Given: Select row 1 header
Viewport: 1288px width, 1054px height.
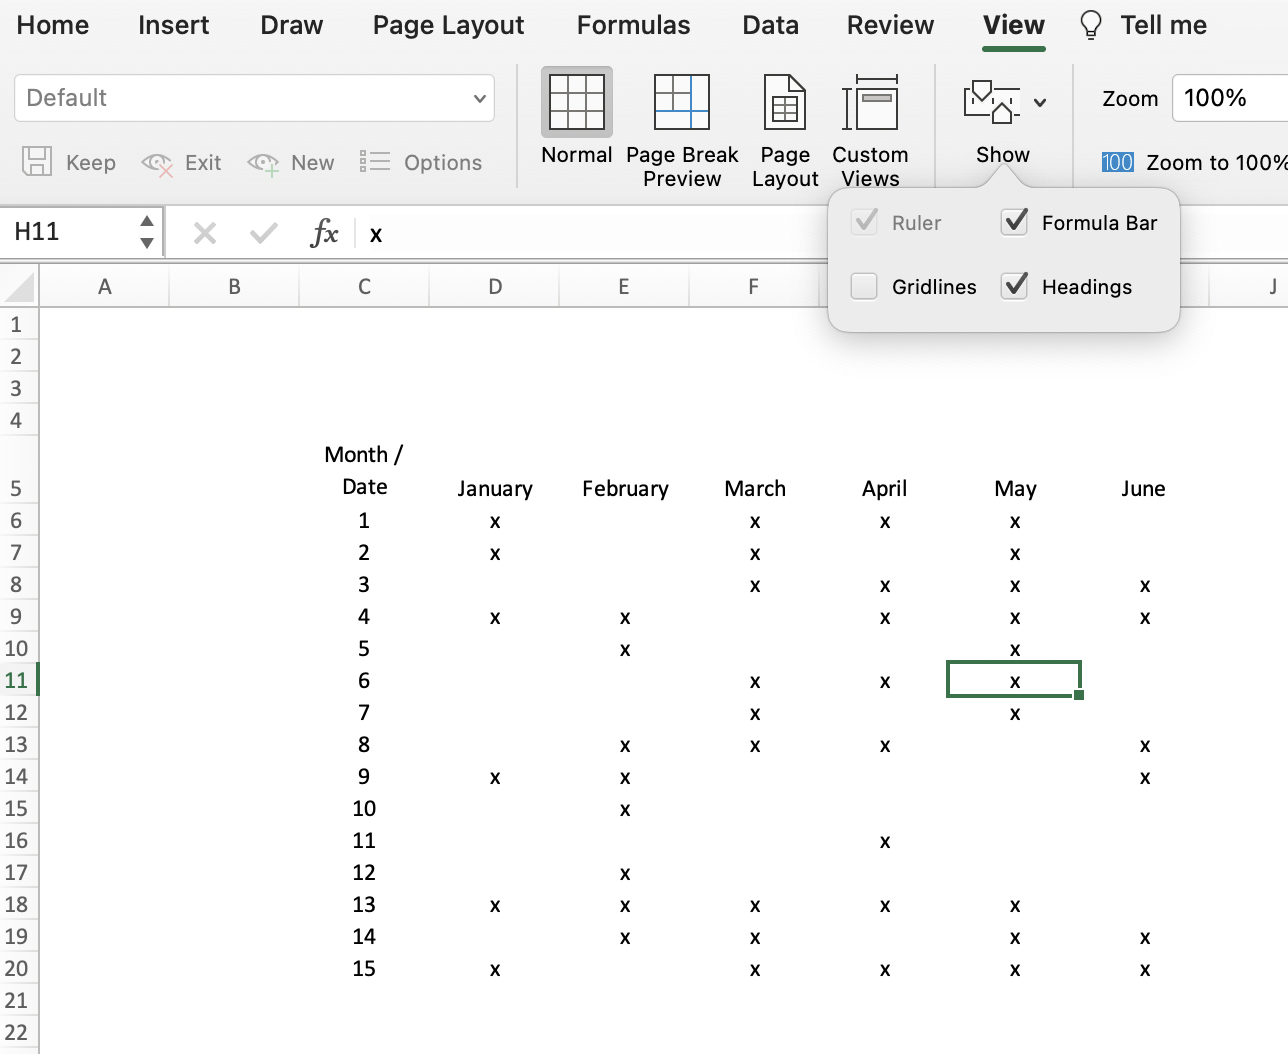Looking at the screenshot, I should click(x=17, y=324).
